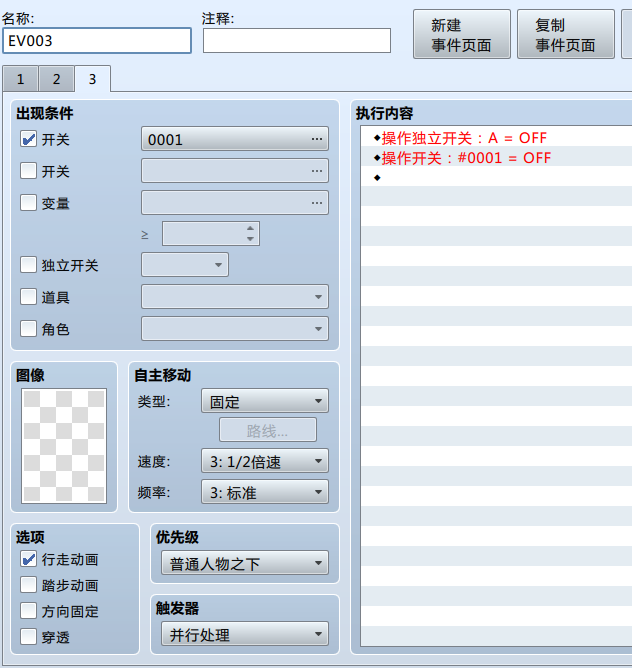Open the 触发器 dropdown 并行处理
The width and height of the screenshot is (632, 668).
point(245,634)
